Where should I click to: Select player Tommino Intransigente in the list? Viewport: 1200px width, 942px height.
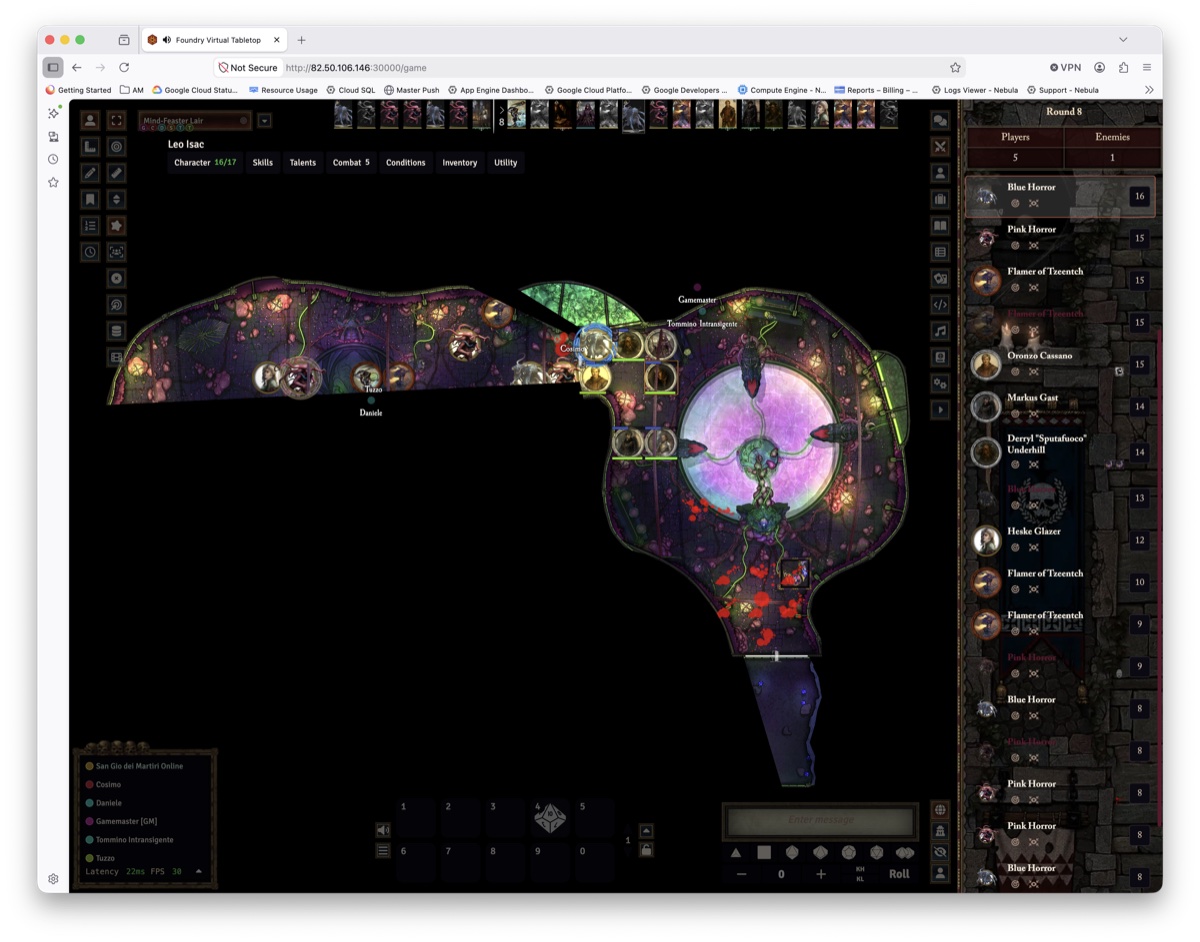(134, 840)
